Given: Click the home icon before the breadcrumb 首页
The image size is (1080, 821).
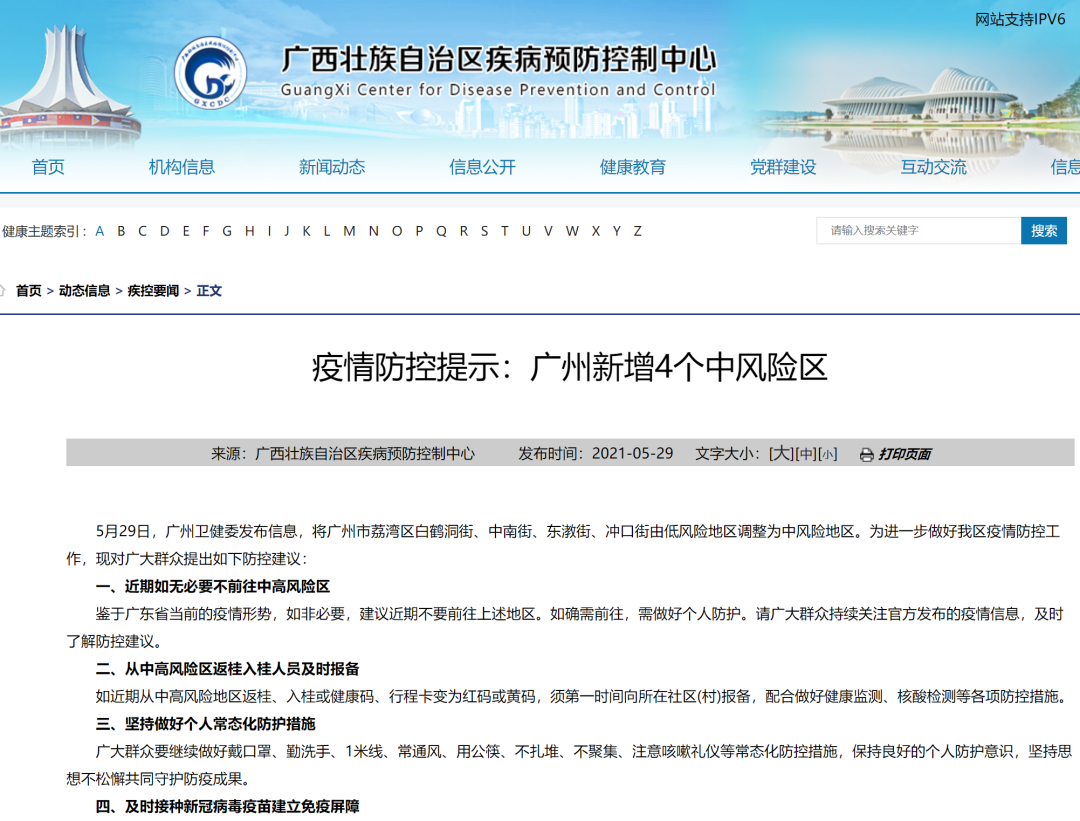Looking at the screenshot, I should click(2, 290).
